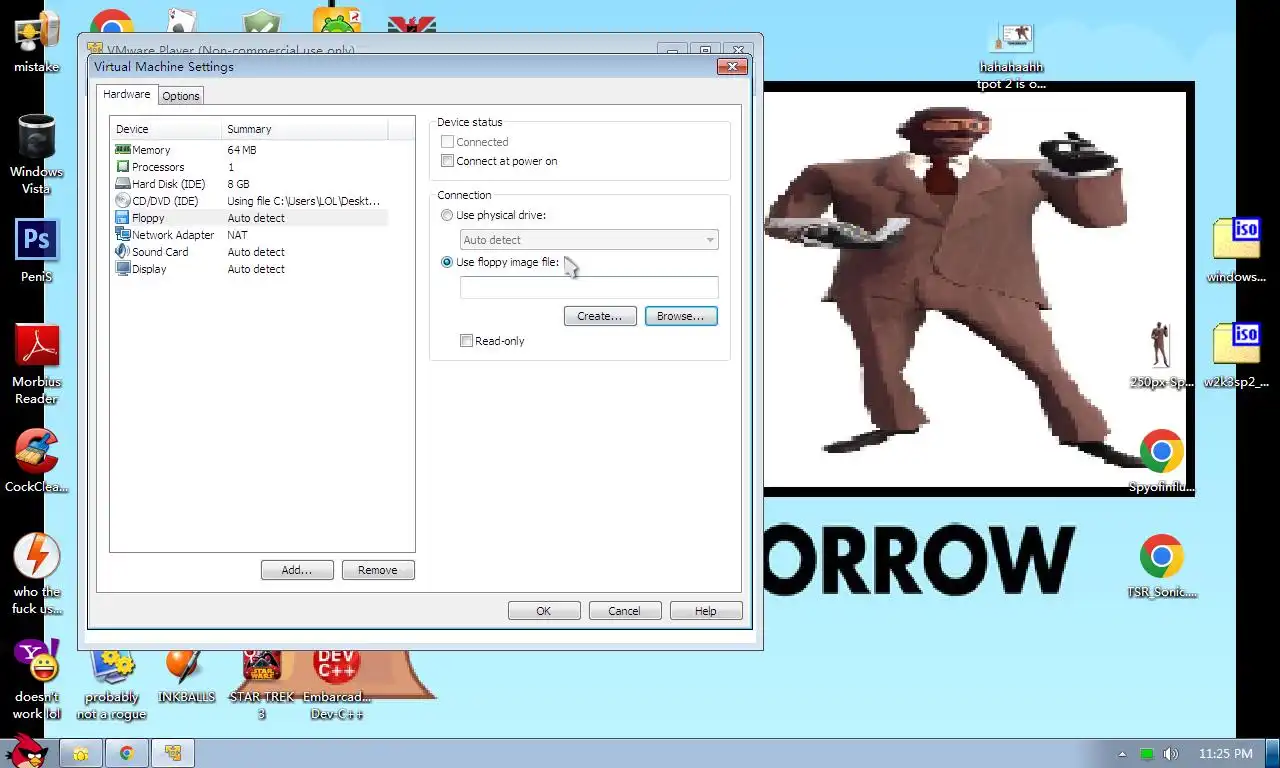The width and height of the screenshot is (1280, 768).
Task: Click the Cancel button
Action: [x=625, y=611]
